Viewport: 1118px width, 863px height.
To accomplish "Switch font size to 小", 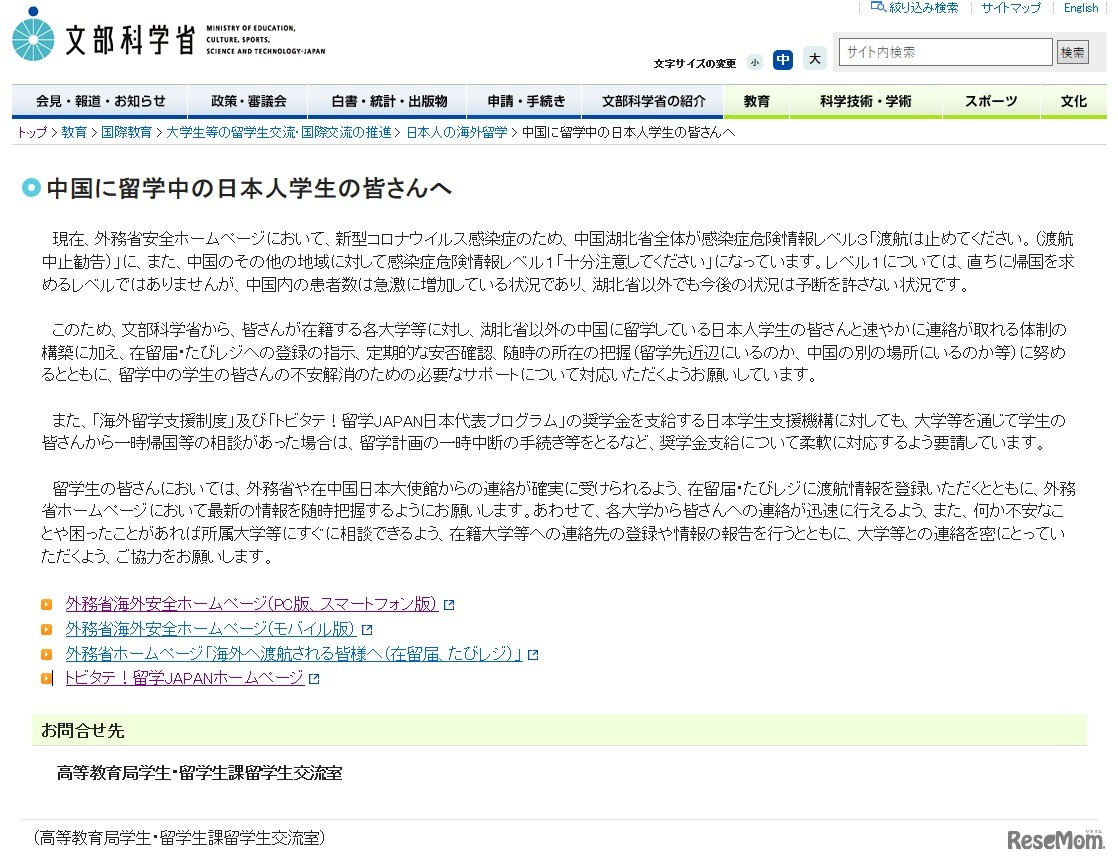I will coord(755,60).
